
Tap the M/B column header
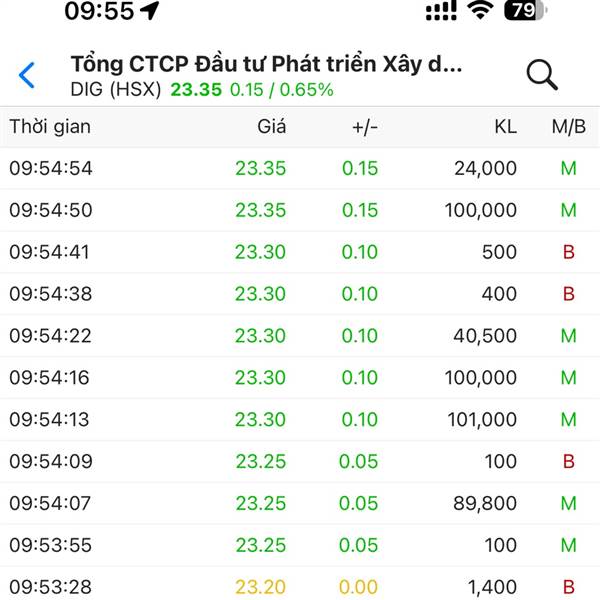point(568,127)
